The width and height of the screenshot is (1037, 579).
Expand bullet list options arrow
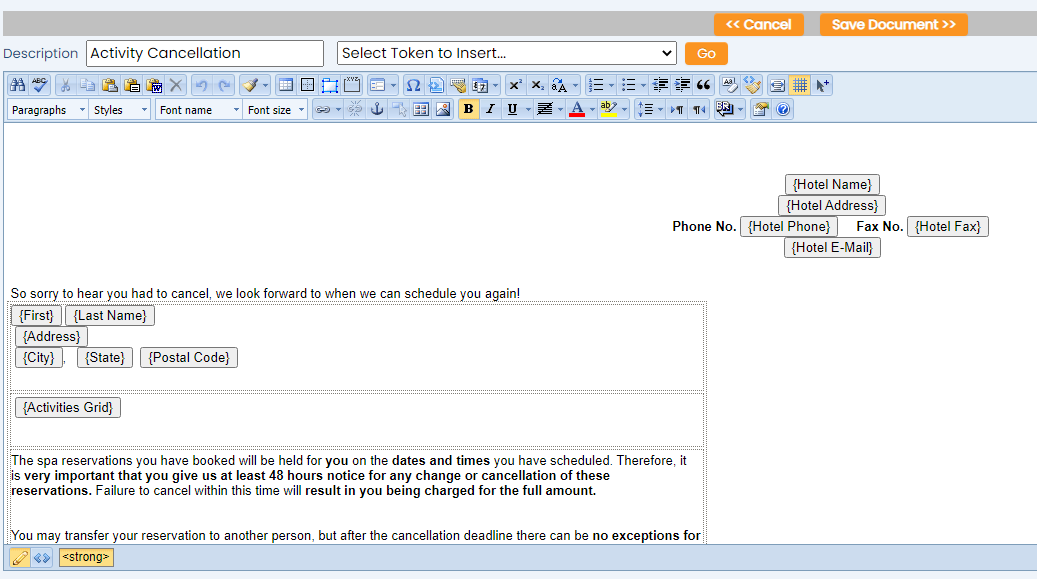click(x=643, y=85)
